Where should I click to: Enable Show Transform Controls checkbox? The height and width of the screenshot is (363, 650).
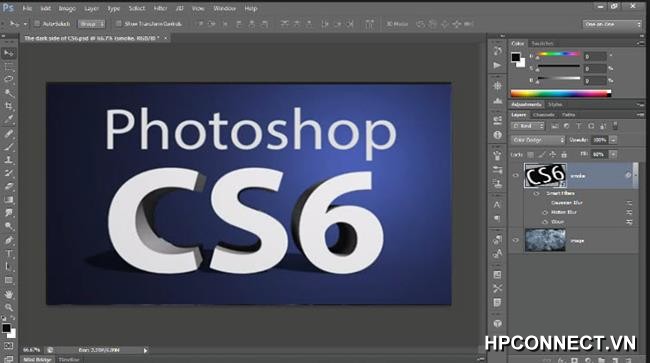[x=118, y=24]
